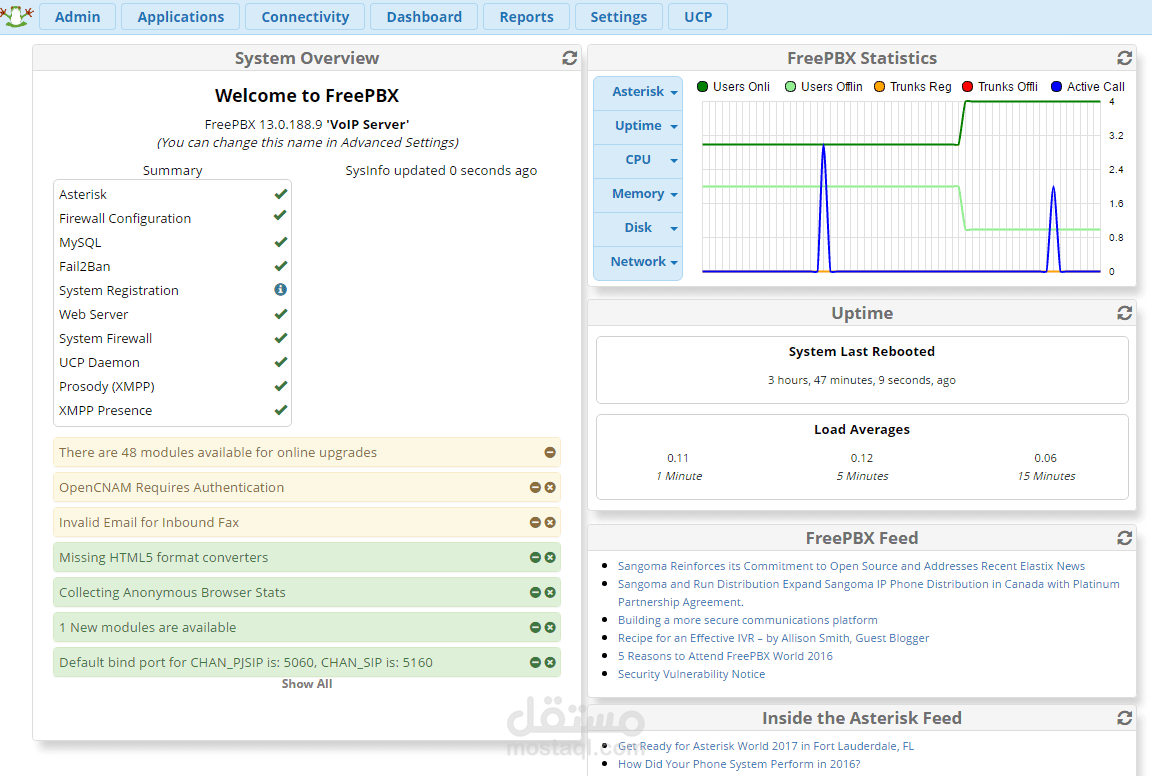Reload the FreePBX Feed panel
Screen dimensions: 1152x776
(1124, 539)
